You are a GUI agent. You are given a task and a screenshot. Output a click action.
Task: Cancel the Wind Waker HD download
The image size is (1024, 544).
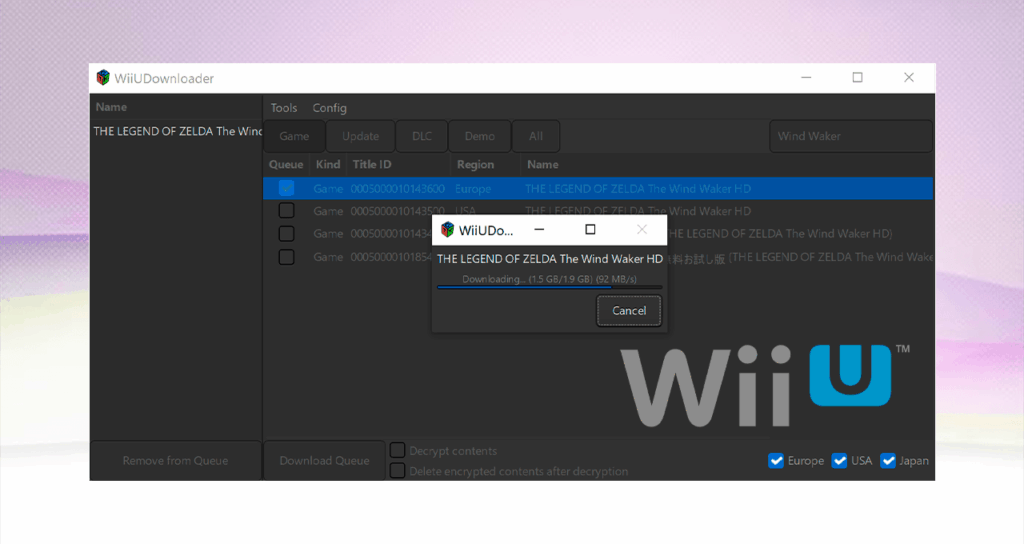click(x=629, y=311)
